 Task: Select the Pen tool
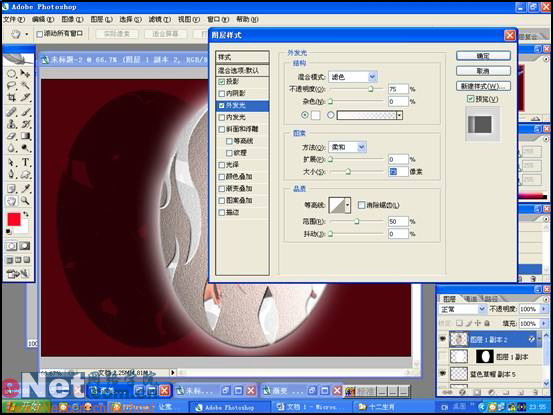pyautogui.click(x=11, y=175)
